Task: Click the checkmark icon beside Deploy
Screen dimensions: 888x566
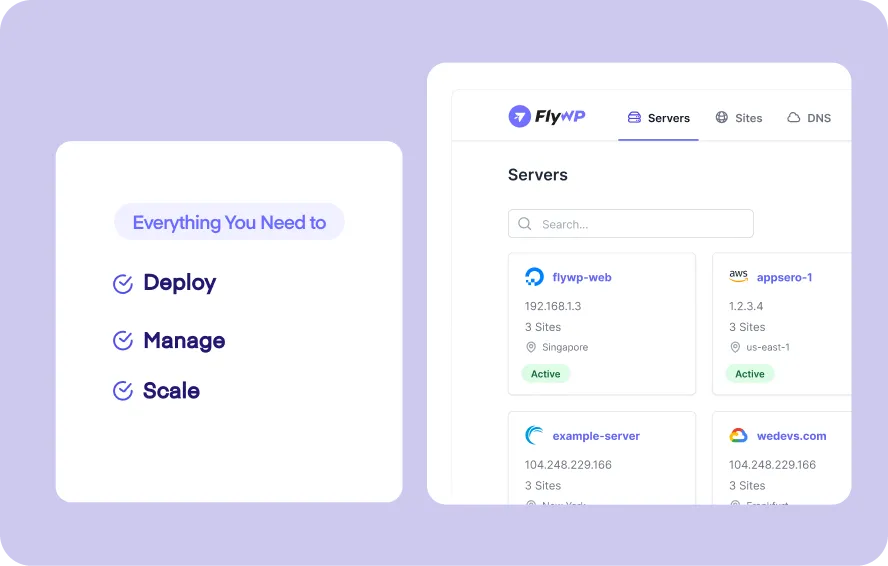Action: point(123,284)
